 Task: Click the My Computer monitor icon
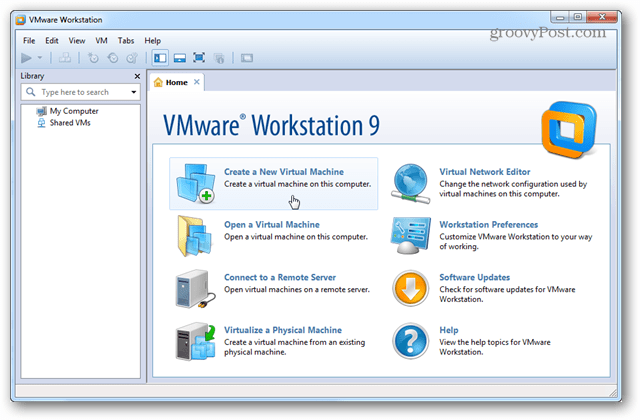41,111
